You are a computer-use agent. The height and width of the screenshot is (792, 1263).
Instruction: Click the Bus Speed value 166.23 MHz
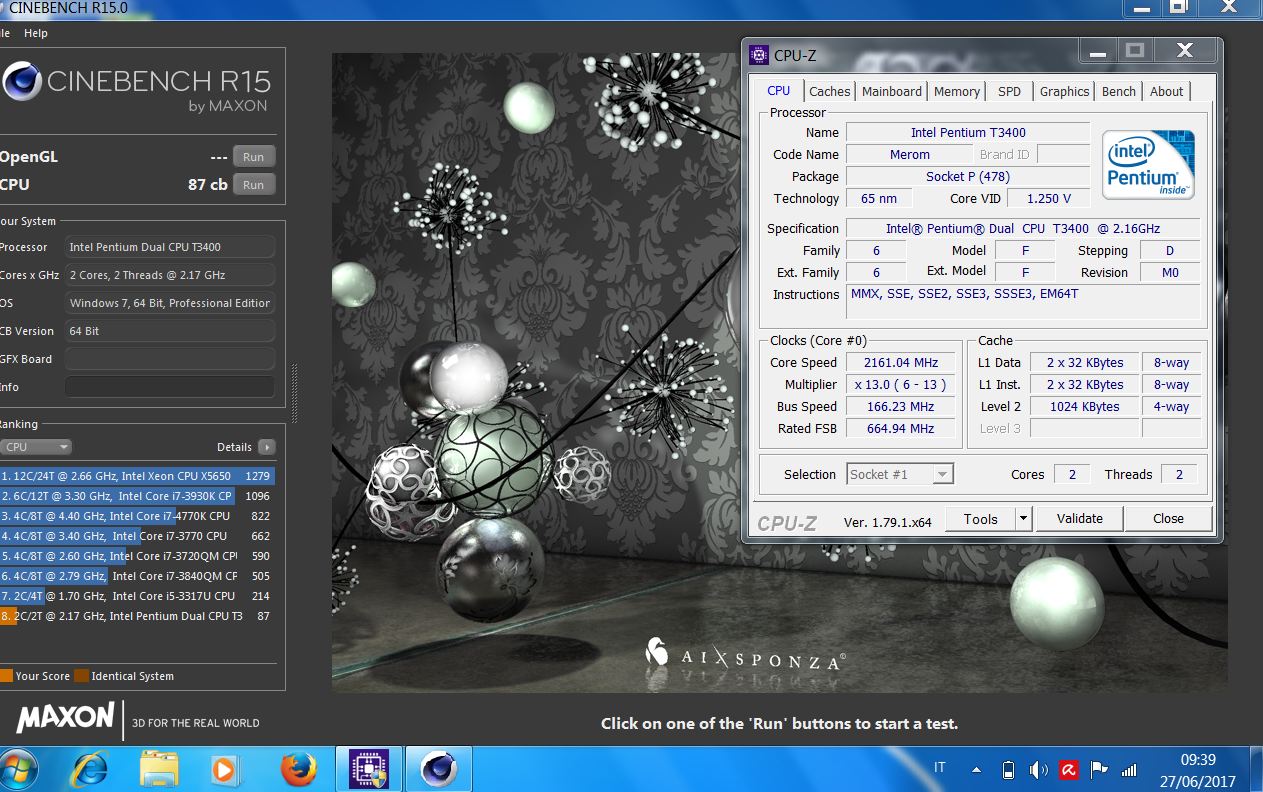point(899,407)
